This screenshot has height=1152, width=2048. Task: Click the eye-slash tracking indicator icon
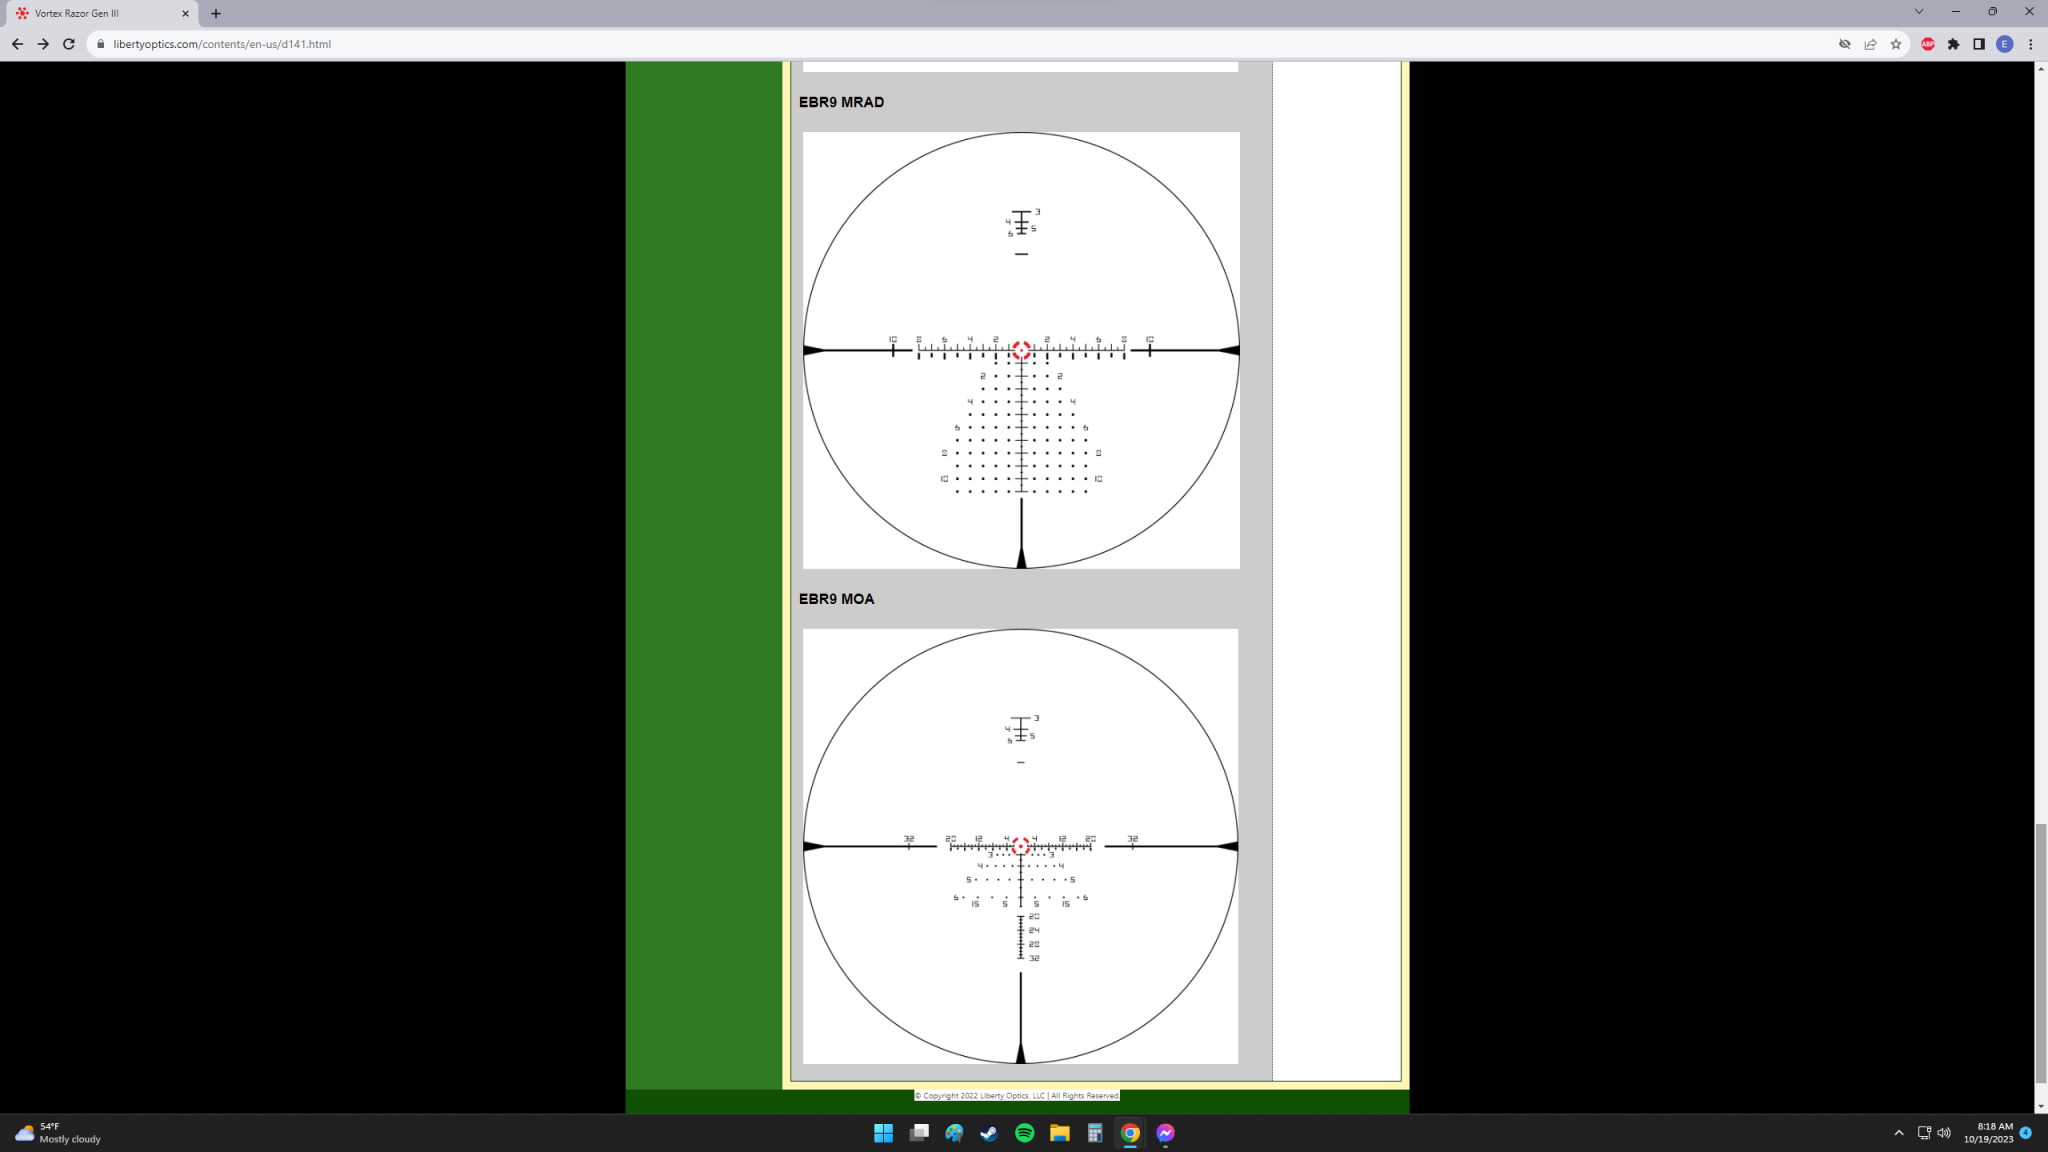(1844, 44)
